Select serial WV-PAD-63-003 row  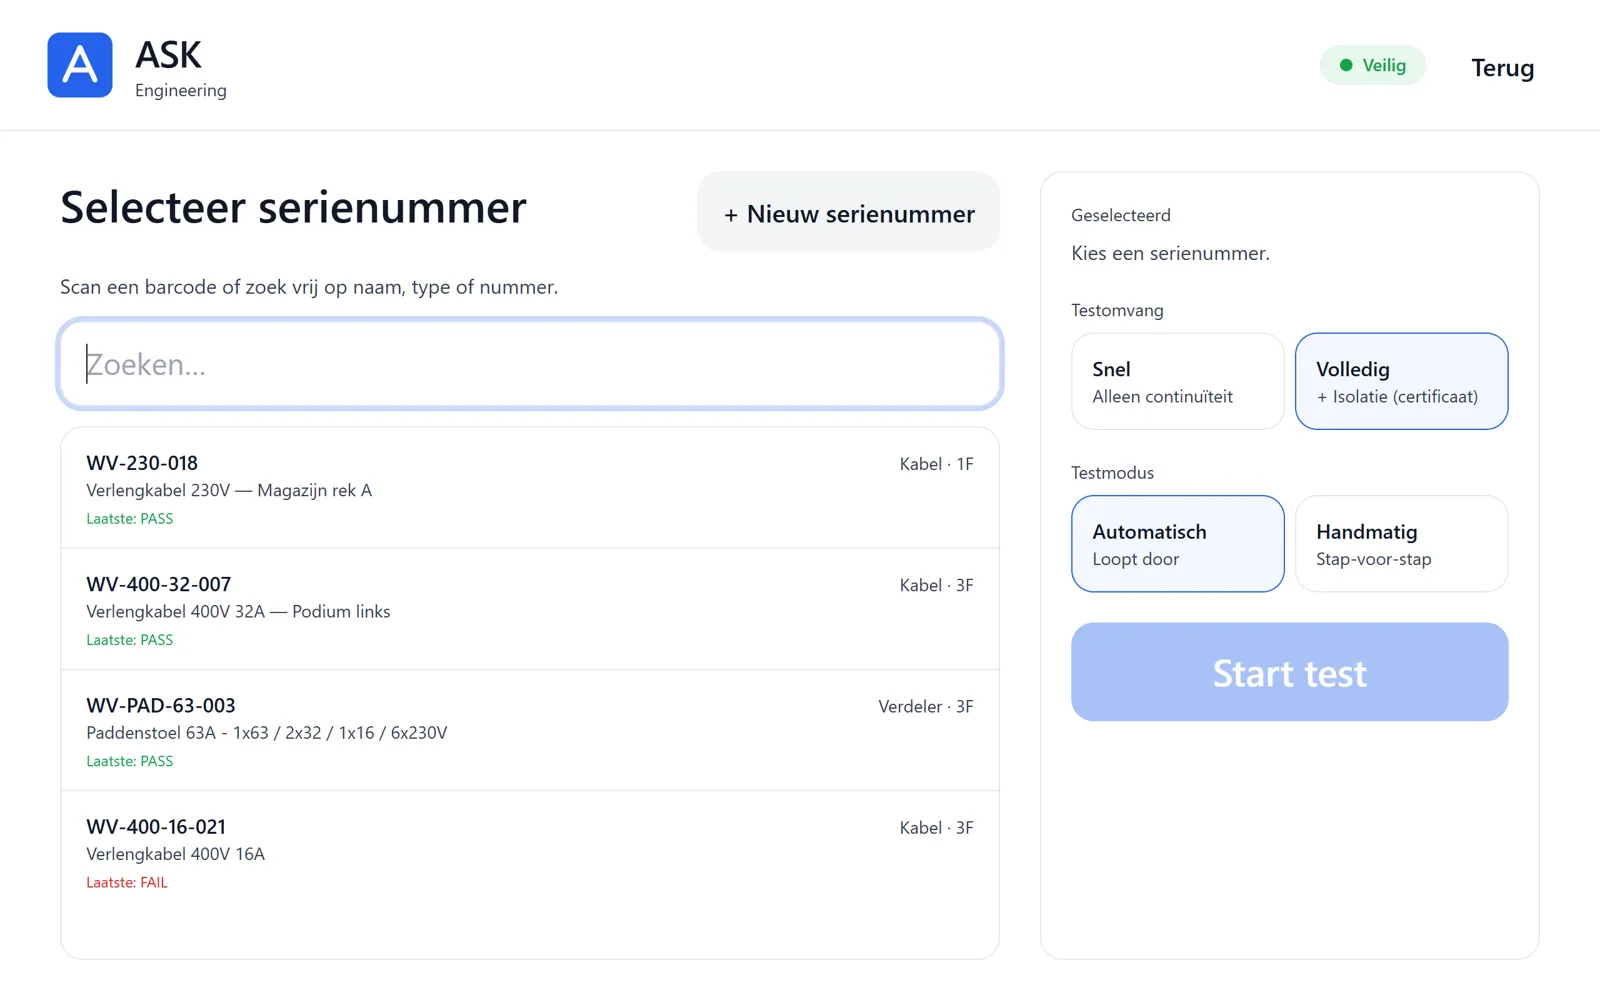pyautogui.click(x=530, y=731)
